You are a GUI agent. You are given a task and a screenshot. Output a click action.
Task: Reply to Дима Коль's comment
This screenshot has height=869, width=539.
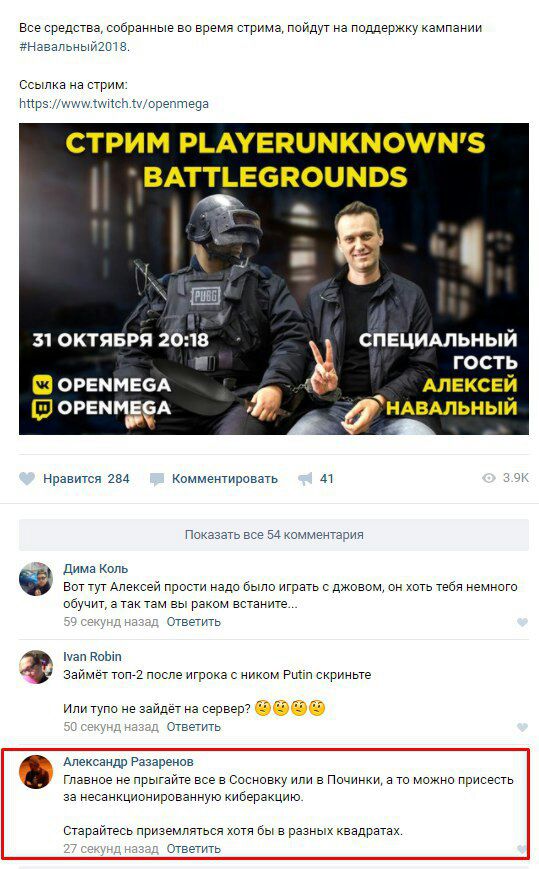[x=193, y=622]
